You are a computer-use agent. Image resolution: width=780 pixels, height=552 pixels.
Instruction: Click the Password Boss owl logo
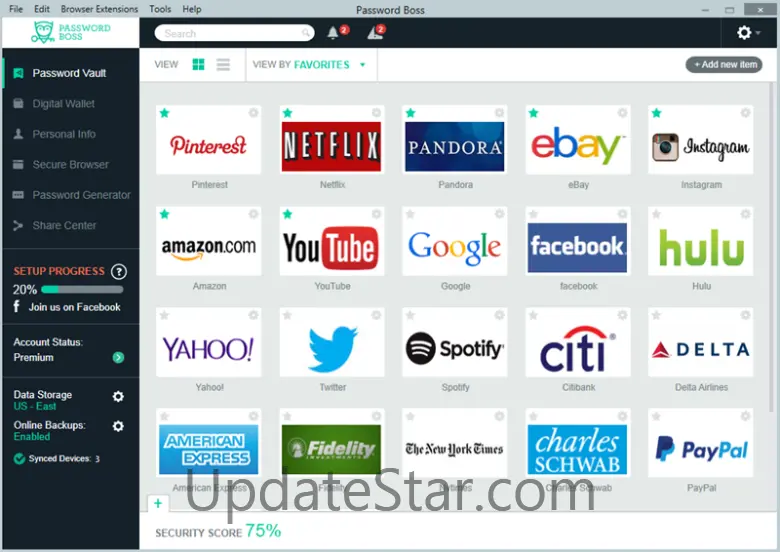pyautogui.click(x=43, y=32)
